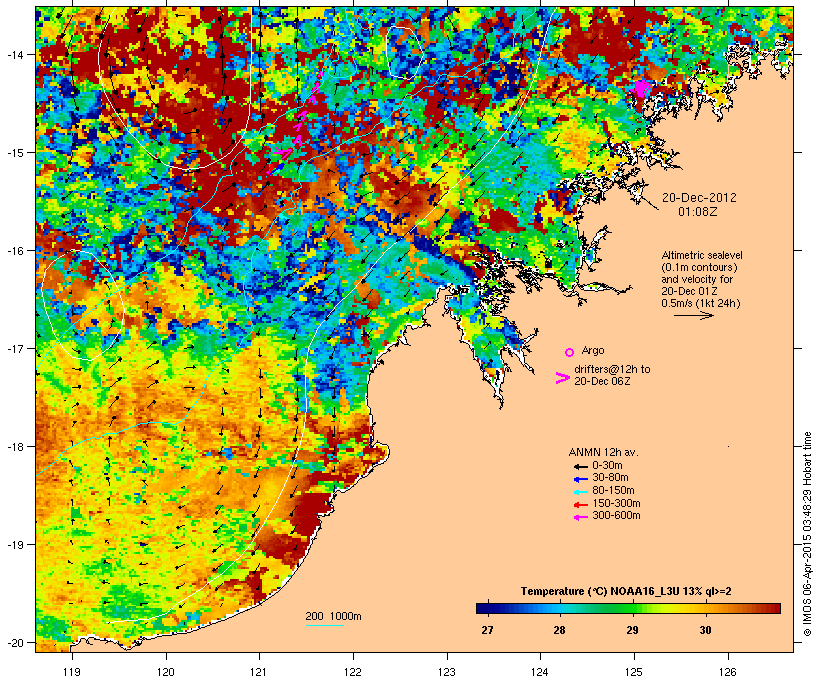Click the dark blue end of temperature scale
Screen dimensions: 820x680
(x=481, y=608)
